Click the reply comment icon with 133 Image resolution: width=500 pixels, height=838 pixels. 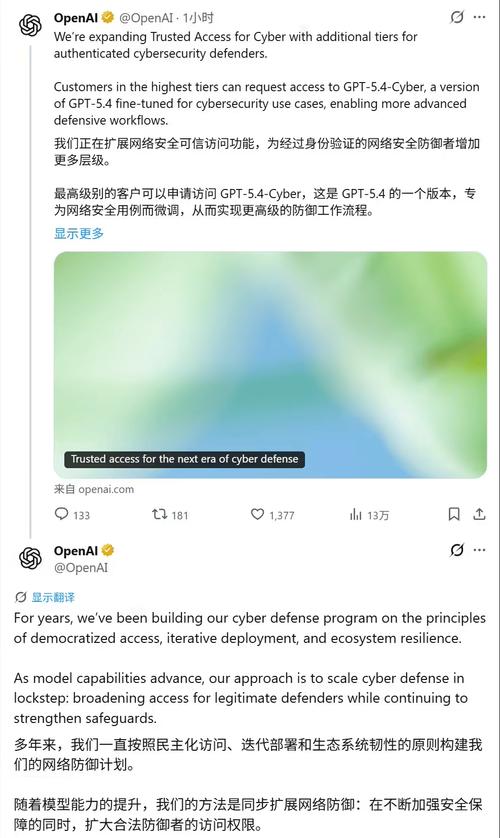coord(62,514)
